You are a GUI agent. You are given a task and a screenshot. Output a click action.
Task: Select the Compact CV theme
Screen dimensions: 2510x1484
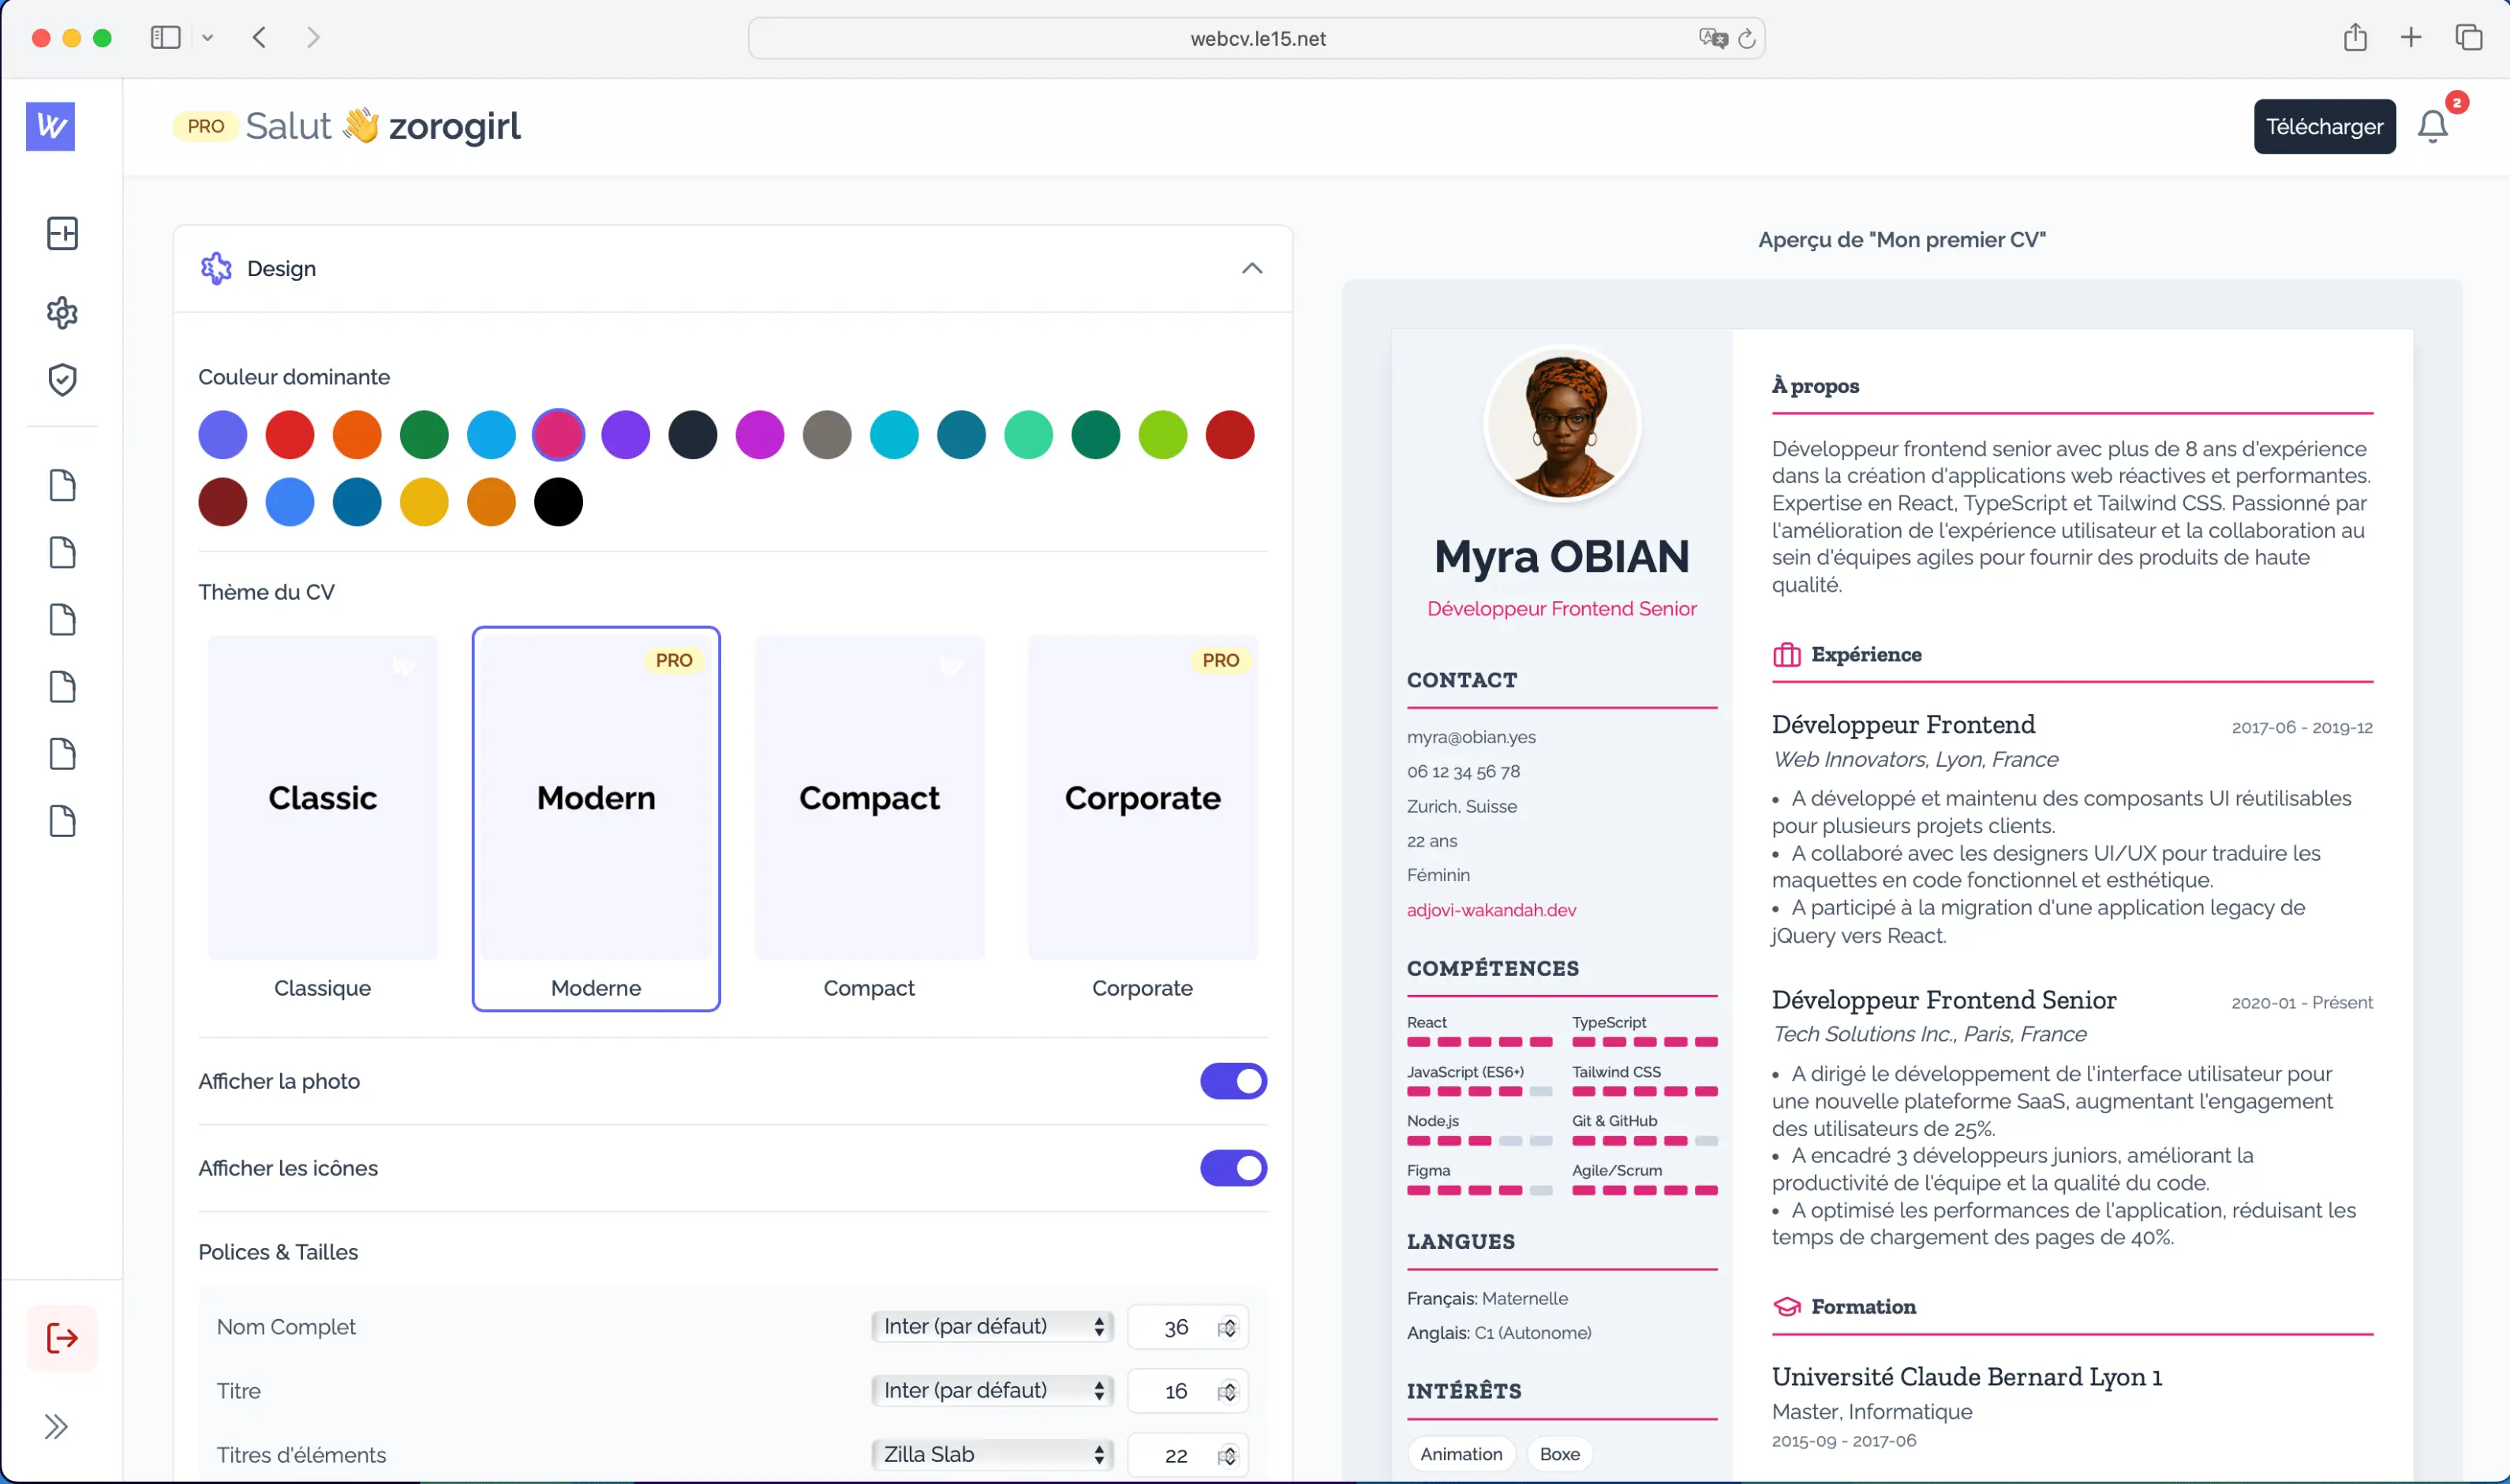[x=868, y=797]
